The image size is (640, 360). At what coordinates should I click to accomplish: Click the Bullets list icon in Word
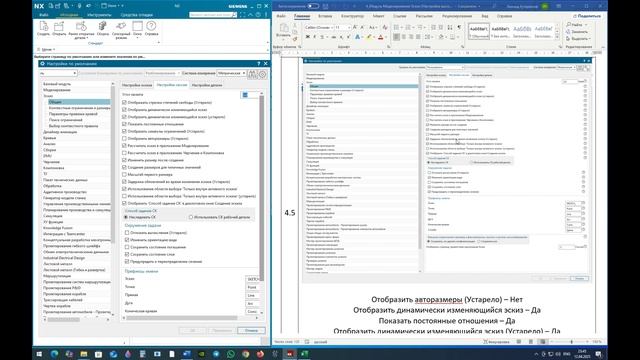[x=396, y=27]
